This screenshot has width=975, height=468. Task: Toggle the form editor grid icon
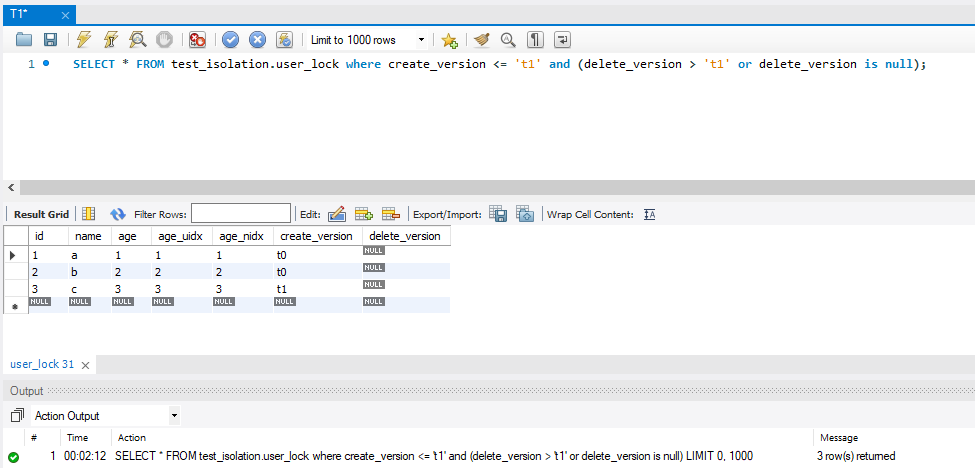(89, 214)
